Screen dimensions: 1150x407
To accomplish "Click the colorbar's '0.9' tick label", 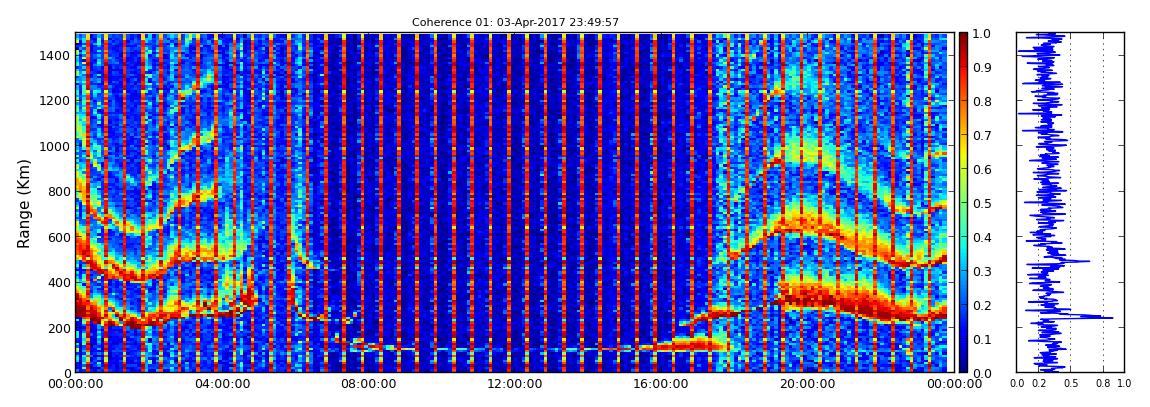I will tap(983, 67).
